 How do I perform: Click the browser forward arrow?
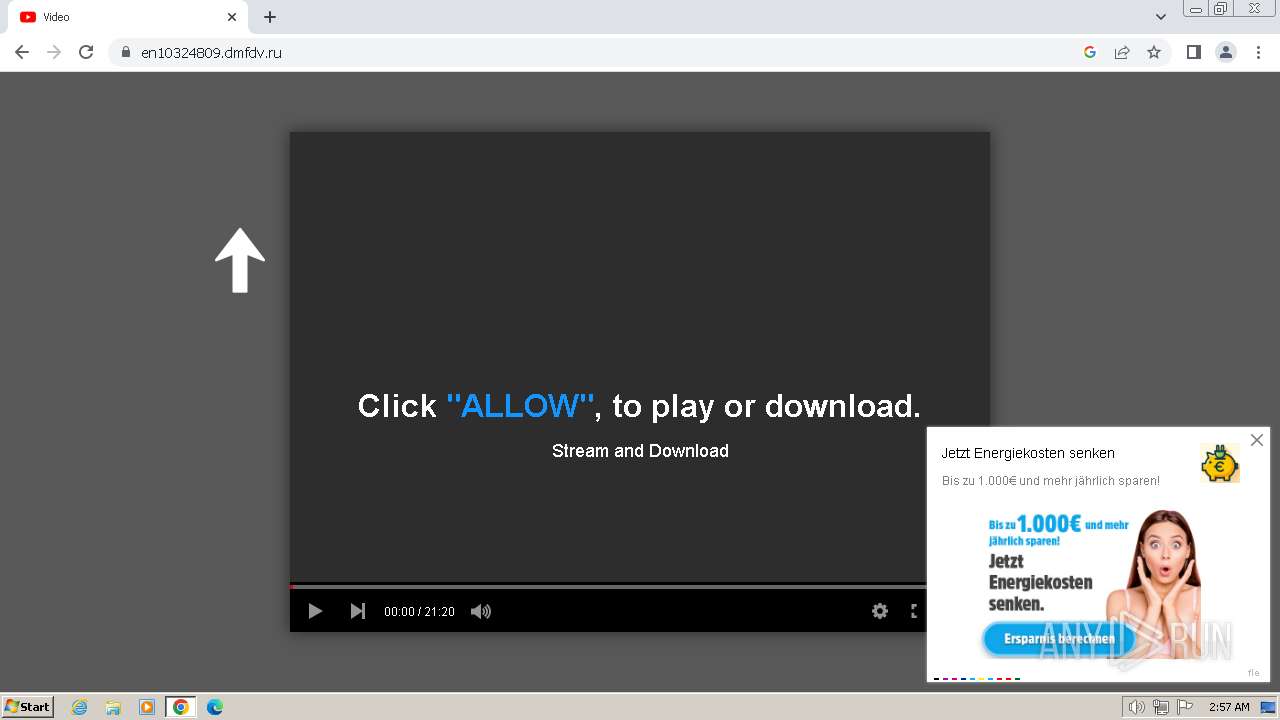pos(54,52)
